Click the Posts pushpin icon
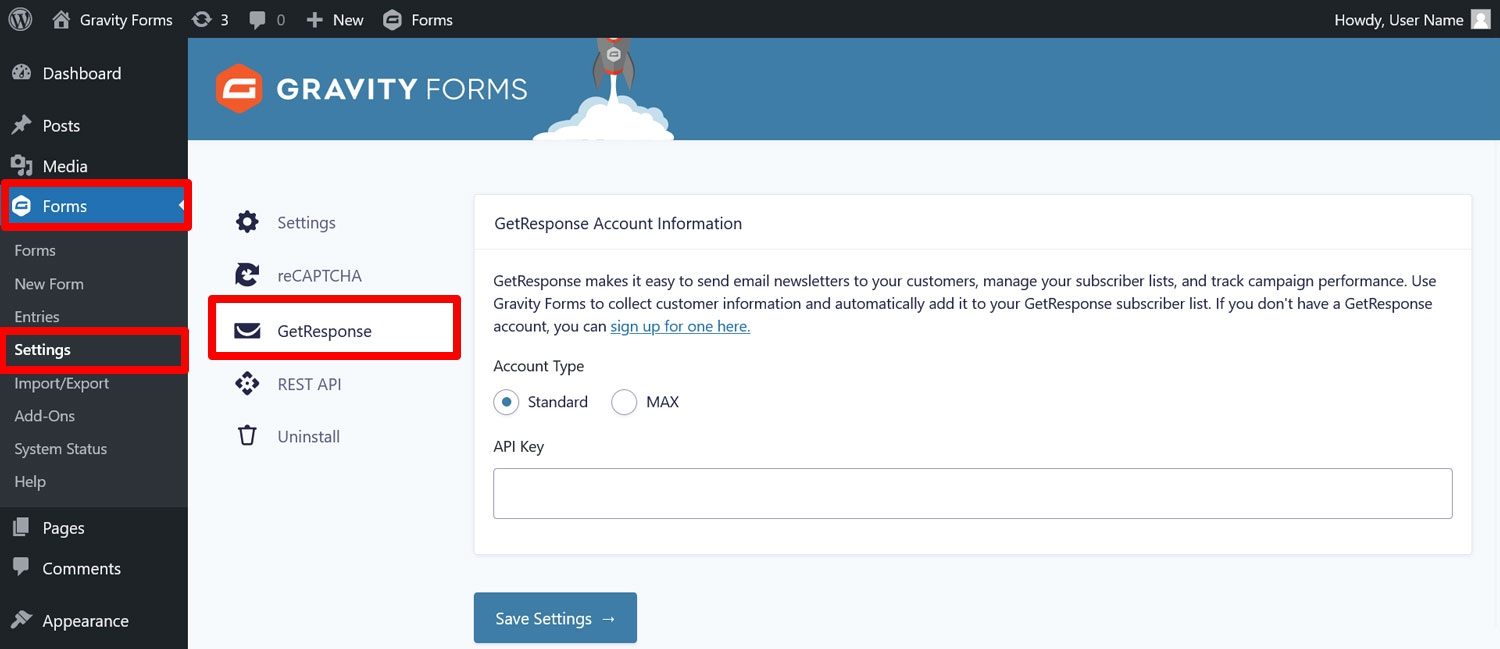Viewport: 1500px width, 649px height. tap(21, 125)
